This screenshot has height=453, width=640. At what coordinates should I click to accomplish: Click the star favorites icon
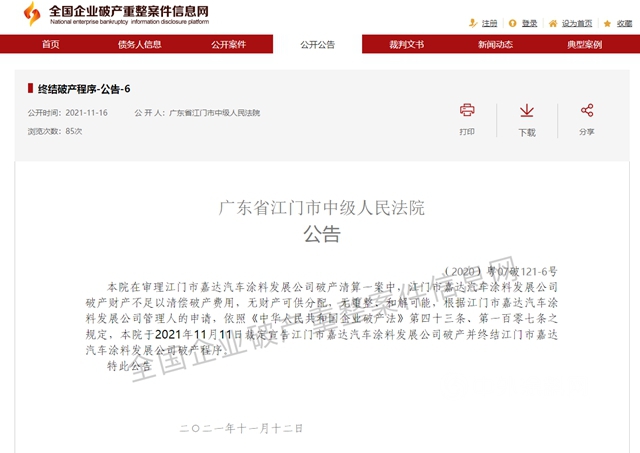[x=607, y=24]
